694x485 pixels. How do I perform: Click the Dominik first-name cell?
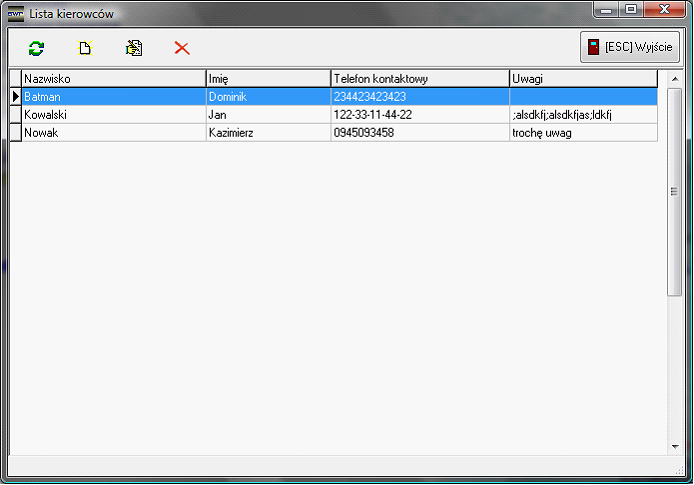click(x=267, y=97)
